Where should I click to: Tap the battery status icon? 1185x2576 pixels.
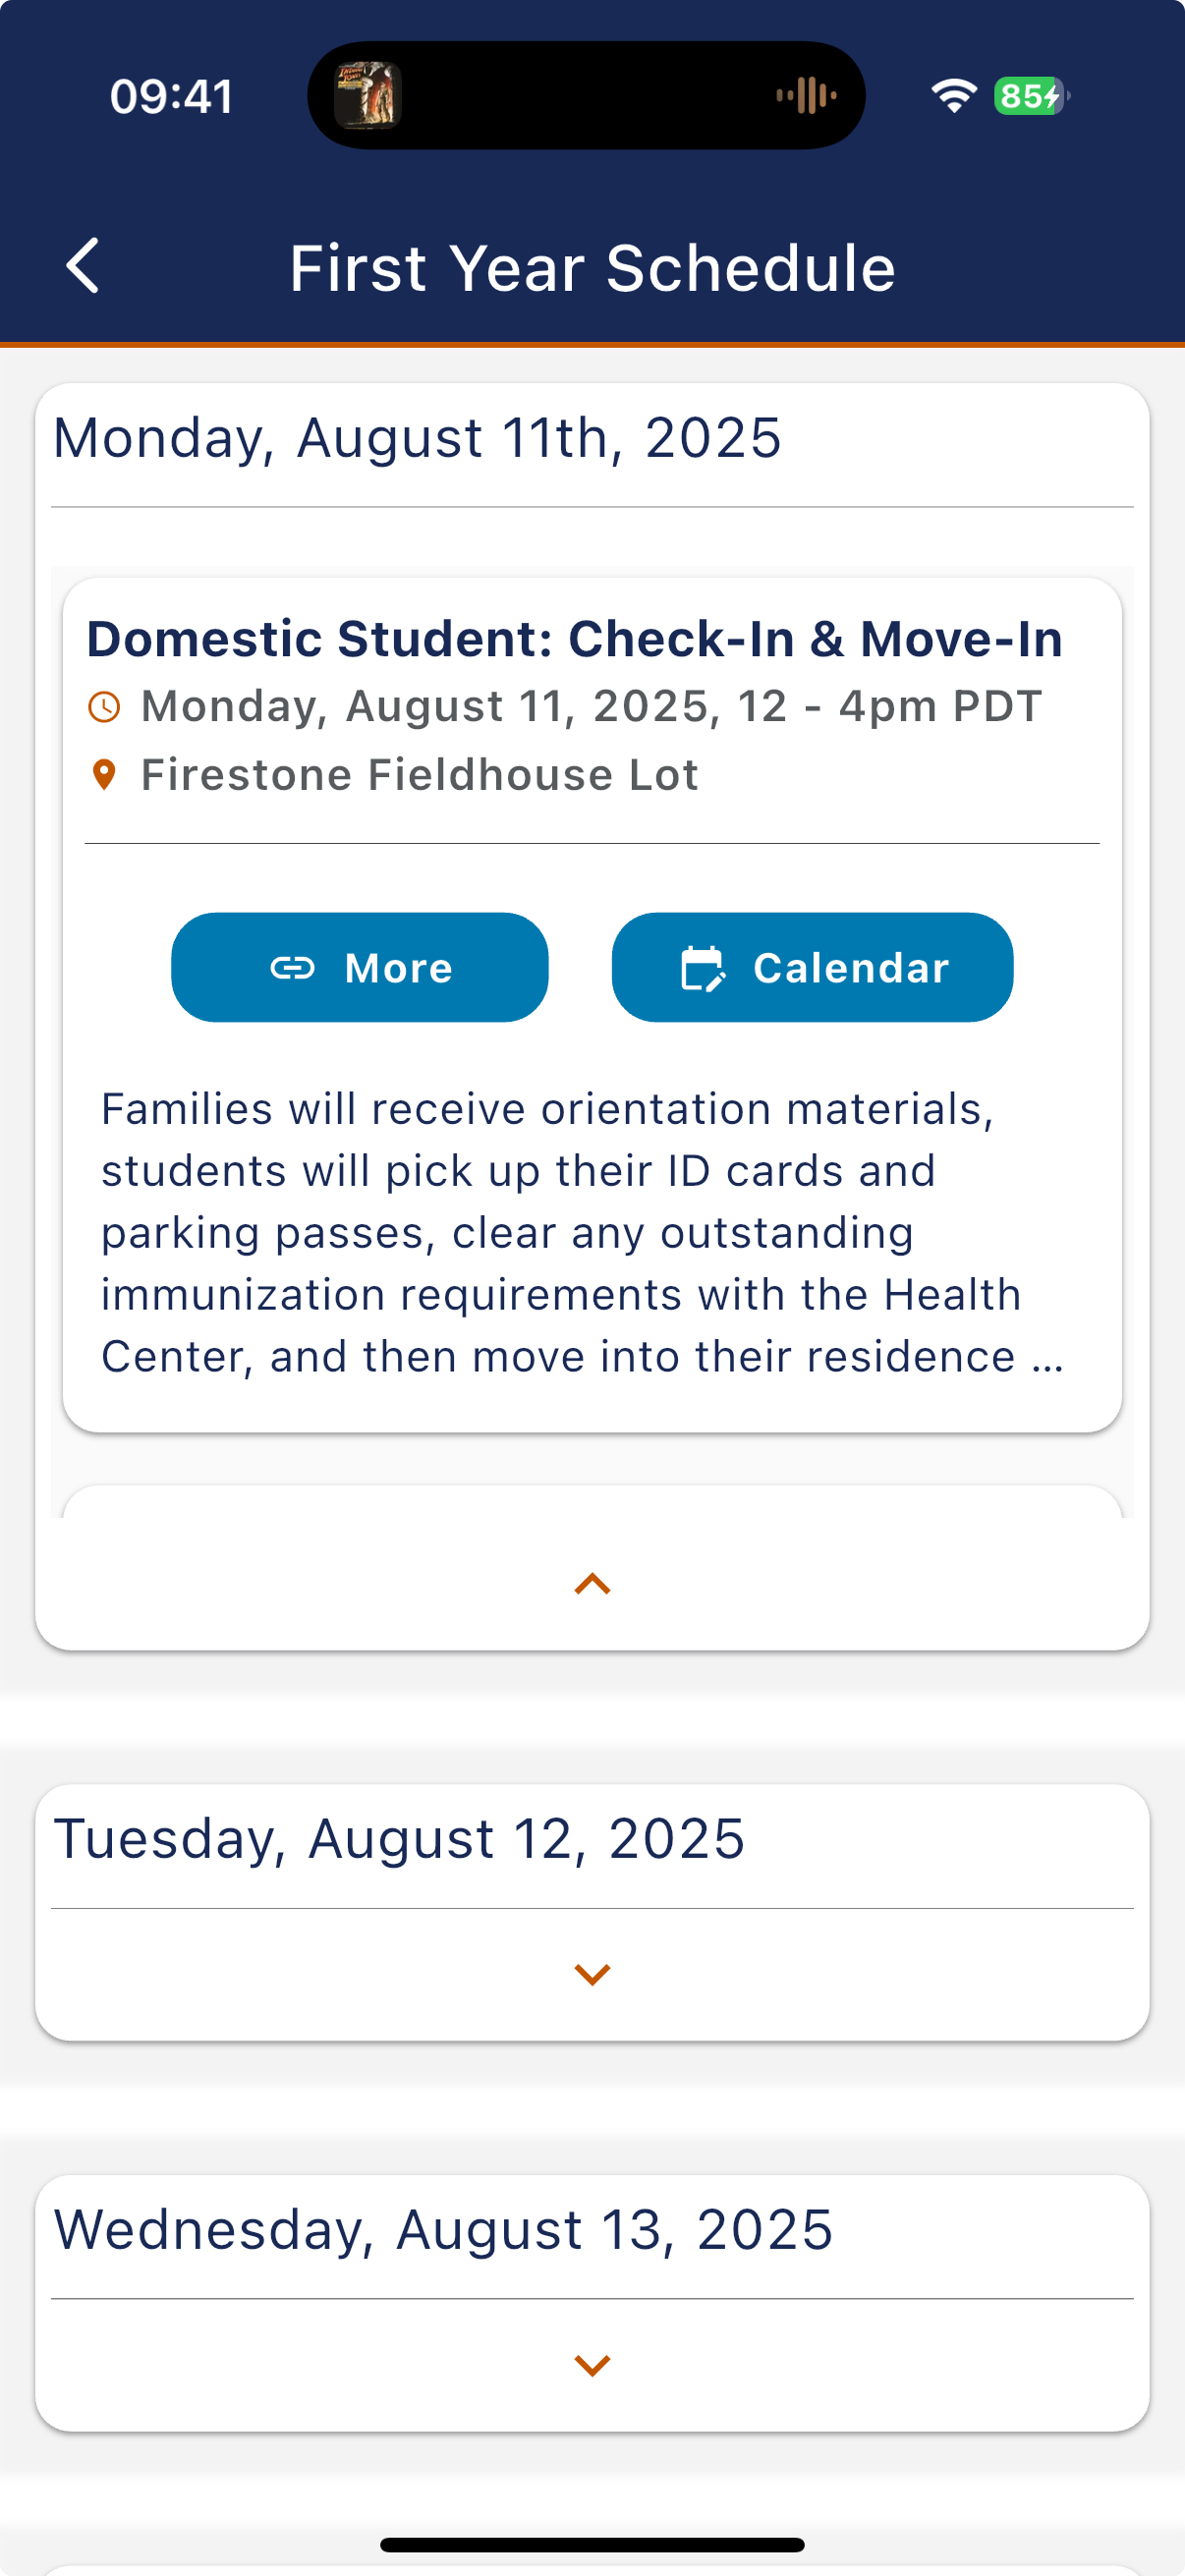tap(1030, 96)
